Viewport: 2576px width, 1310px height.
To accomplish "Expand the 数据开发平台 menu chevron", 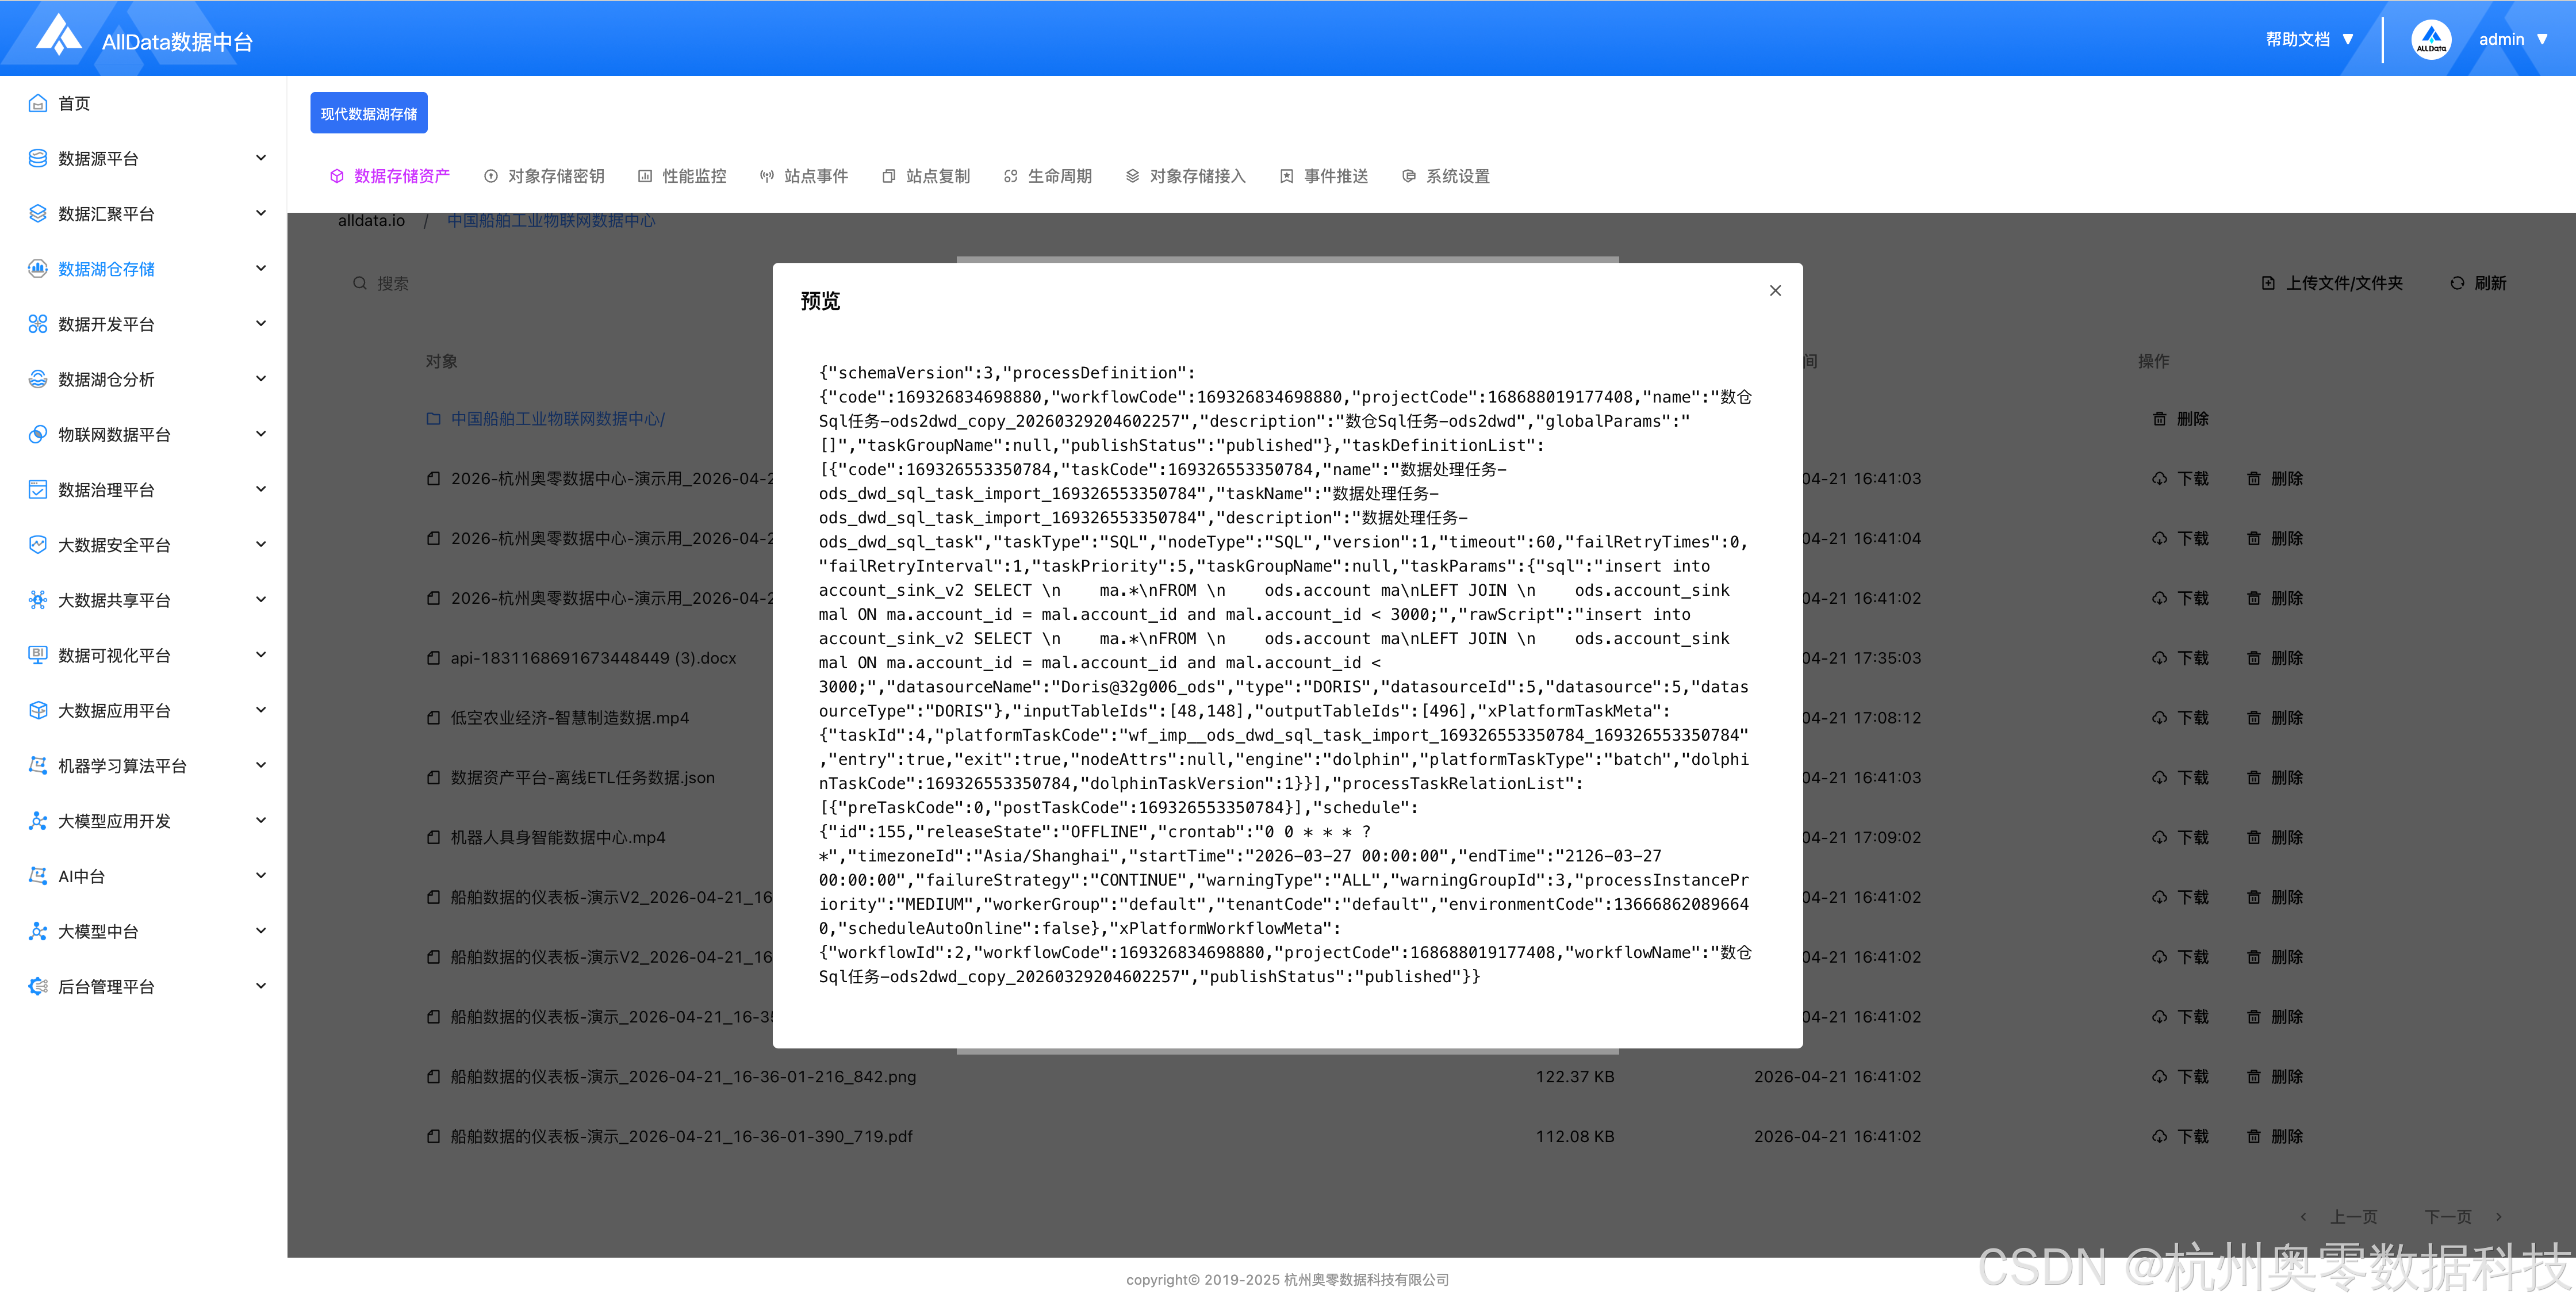I will 261,323.
